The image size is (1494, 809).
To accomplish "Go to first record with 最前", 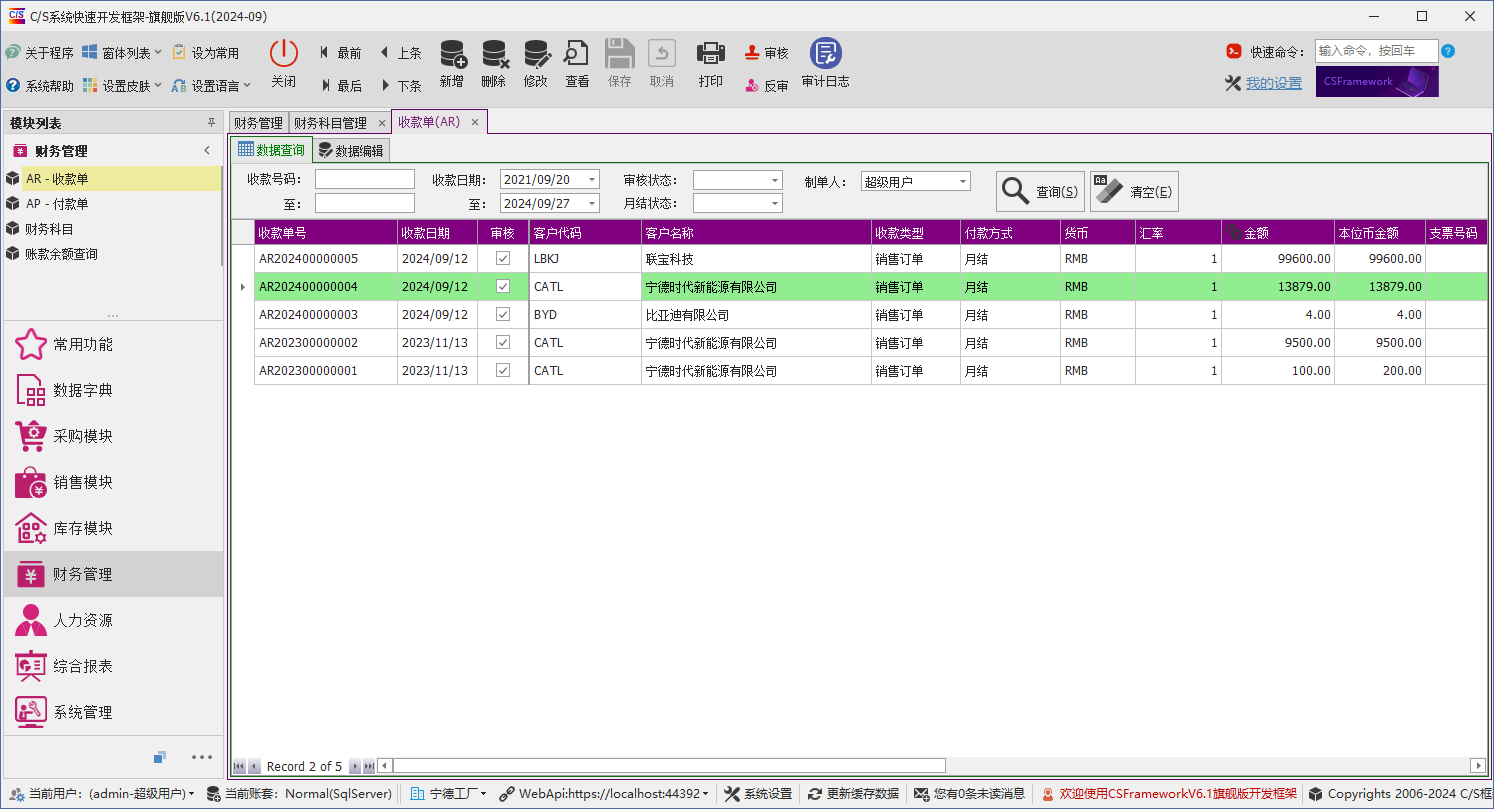I will coord(340,53).
